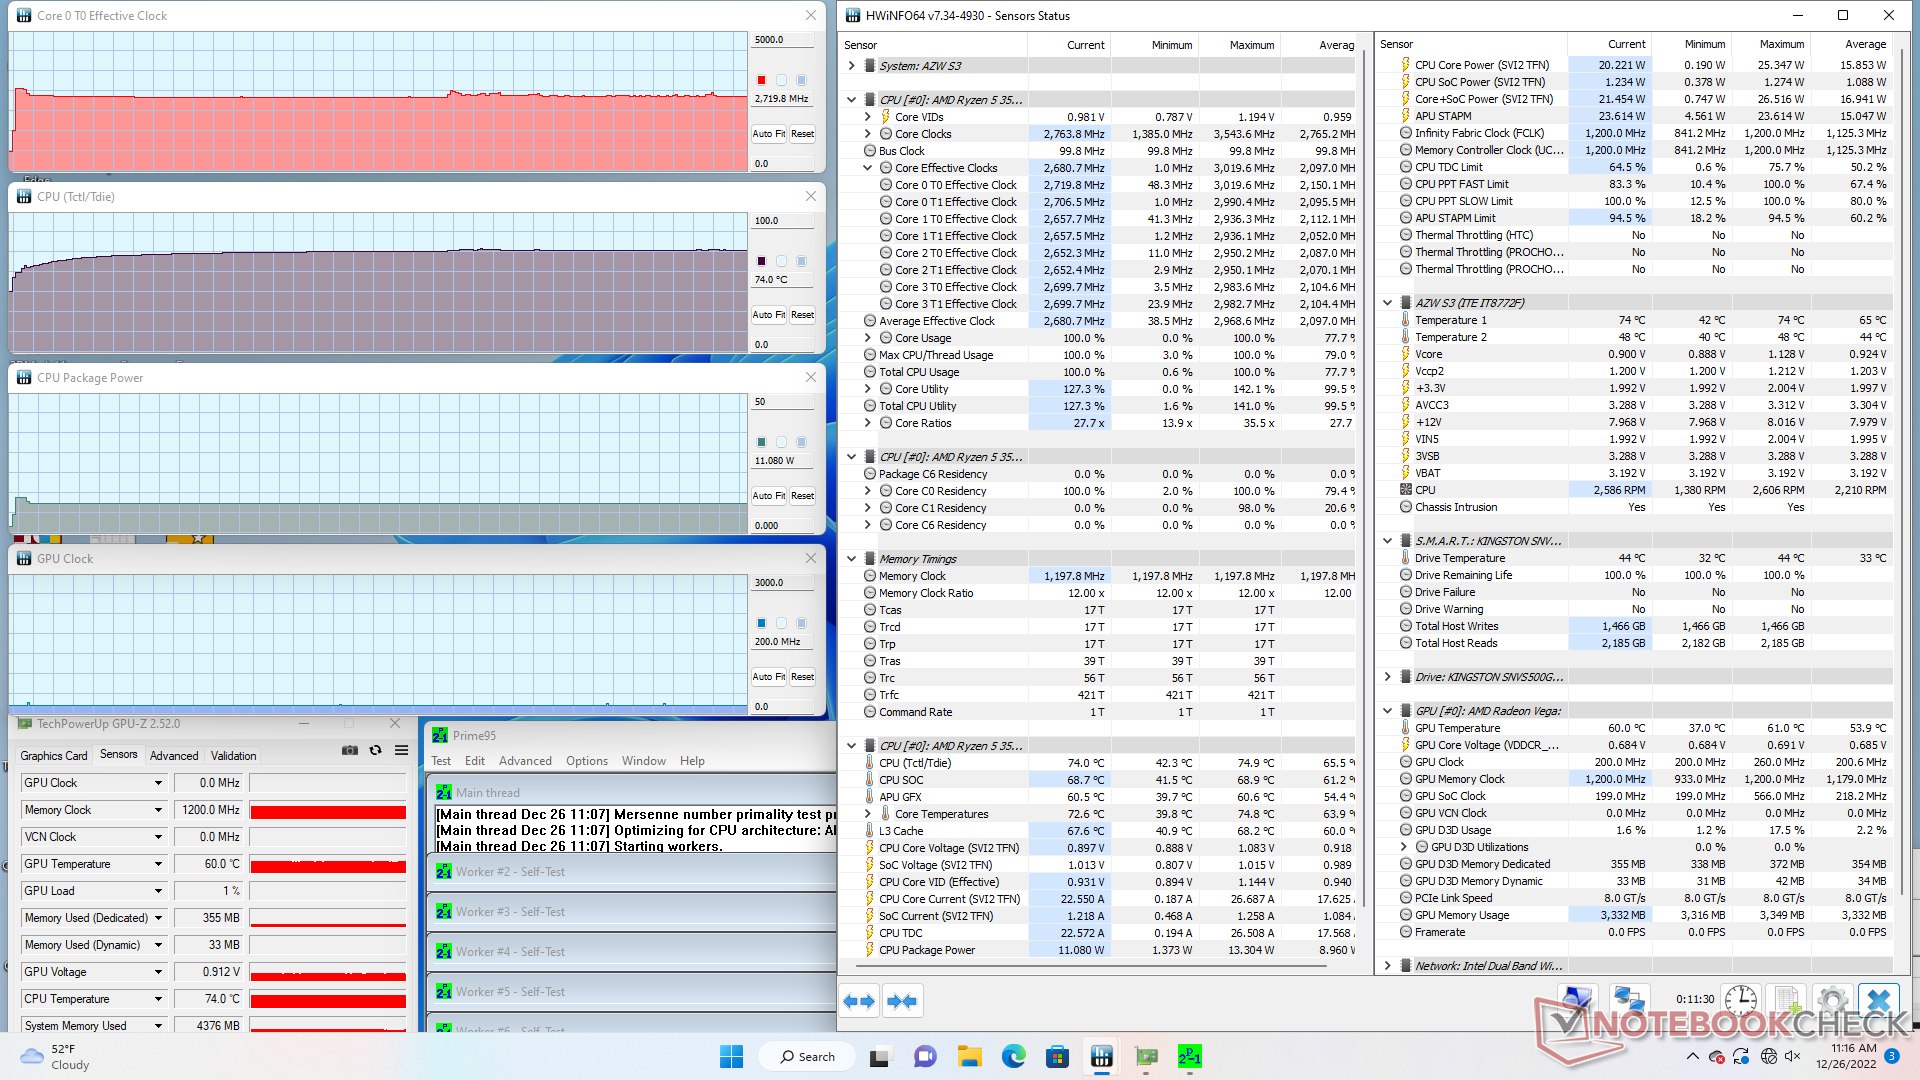Select the Worker #3 - Self-Test window in Prime95

pos(632,912)
